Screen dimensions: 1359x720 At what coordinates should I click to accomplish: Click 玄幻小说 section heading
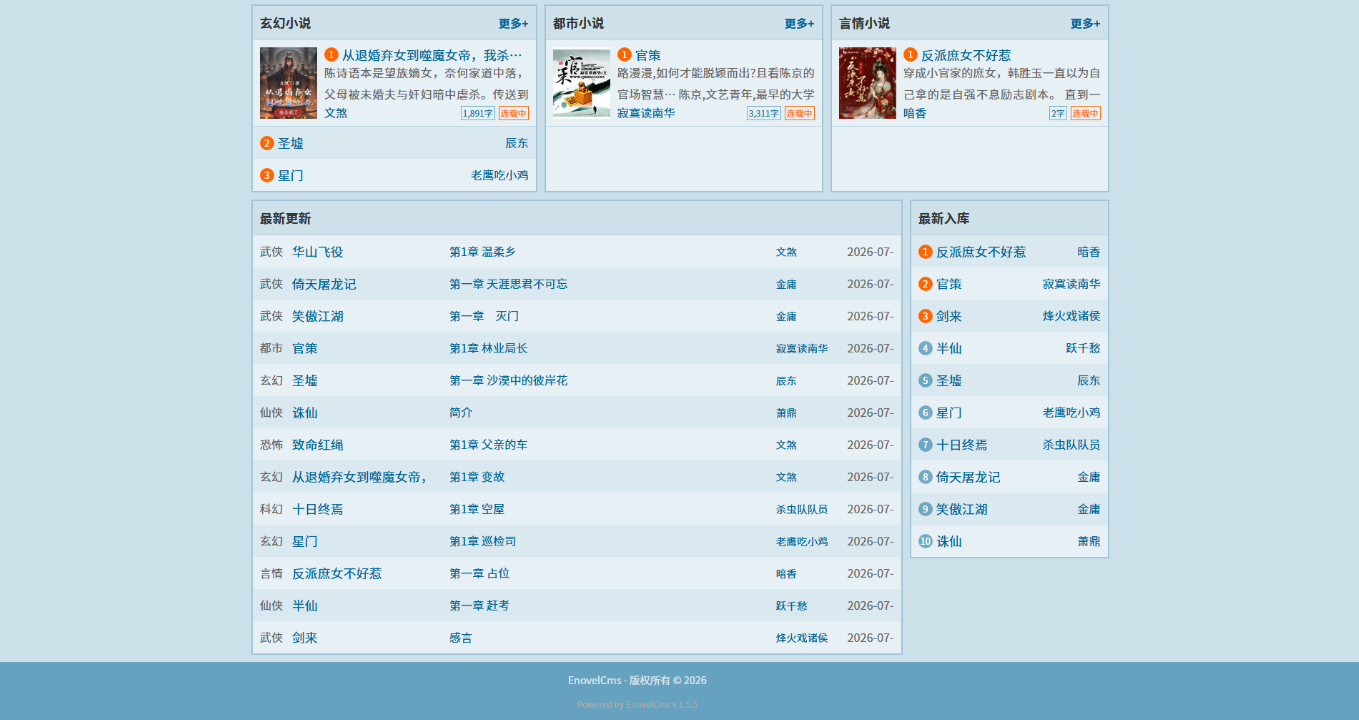click(285, 23)
